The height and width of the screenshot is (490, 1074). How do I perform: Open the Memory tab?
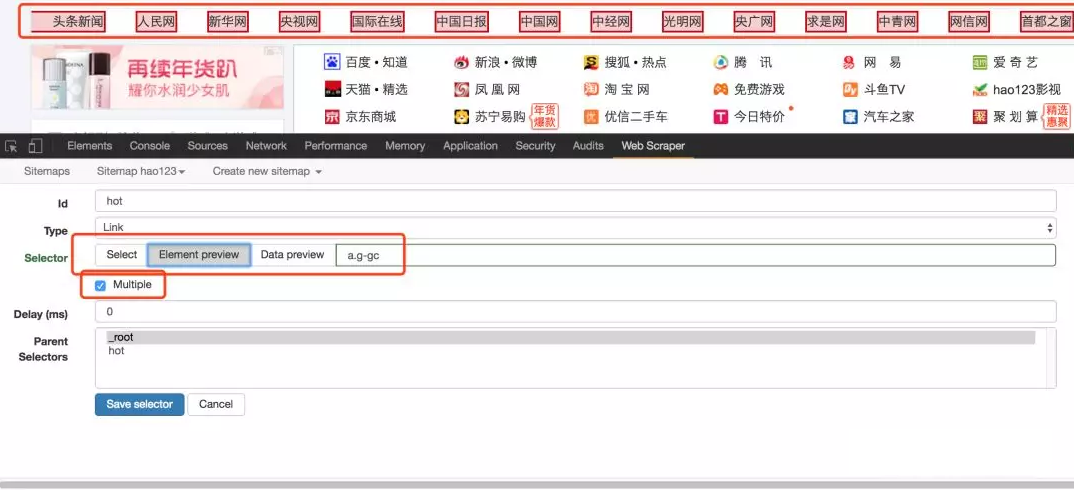pyautogui.click(x=405, y=146)
